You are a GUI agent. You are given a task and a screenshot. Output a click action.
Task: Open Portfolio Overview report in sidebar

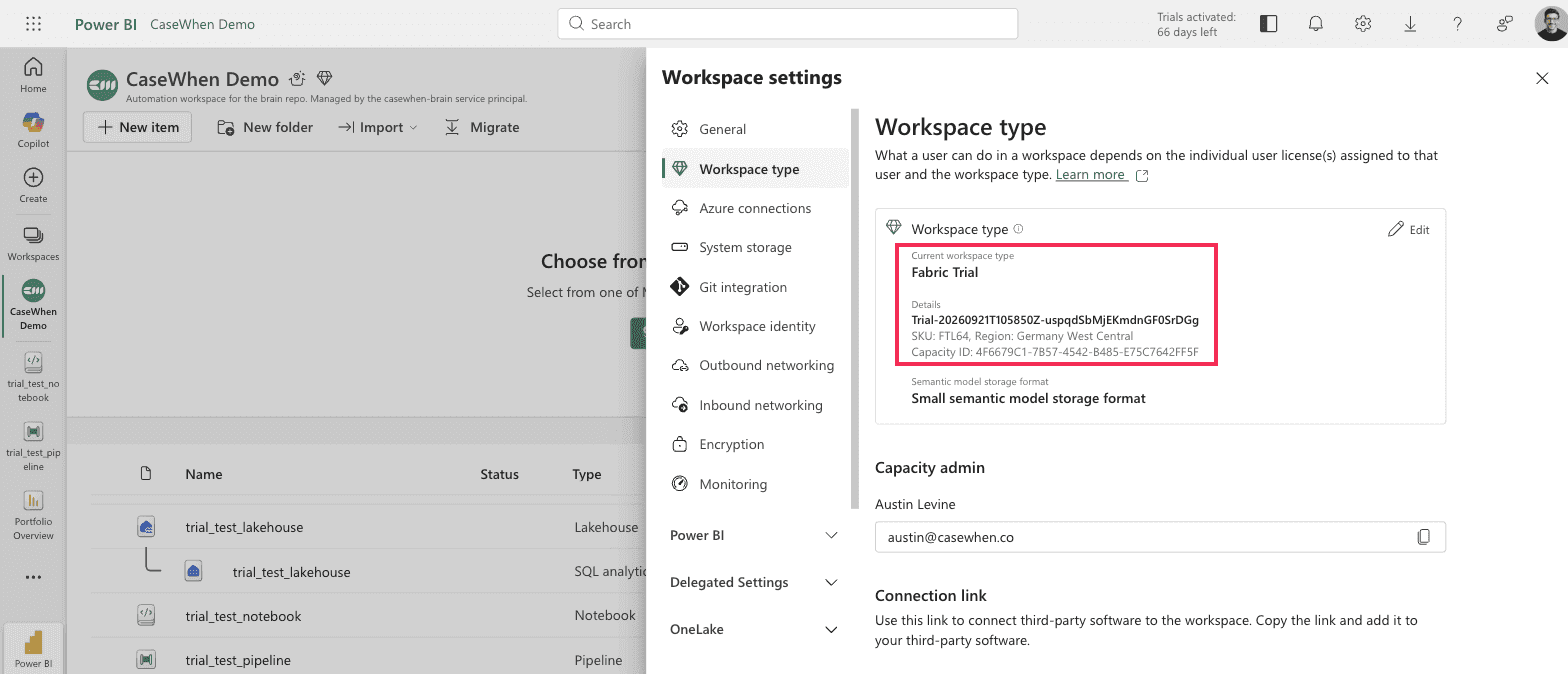pos(33,515)
